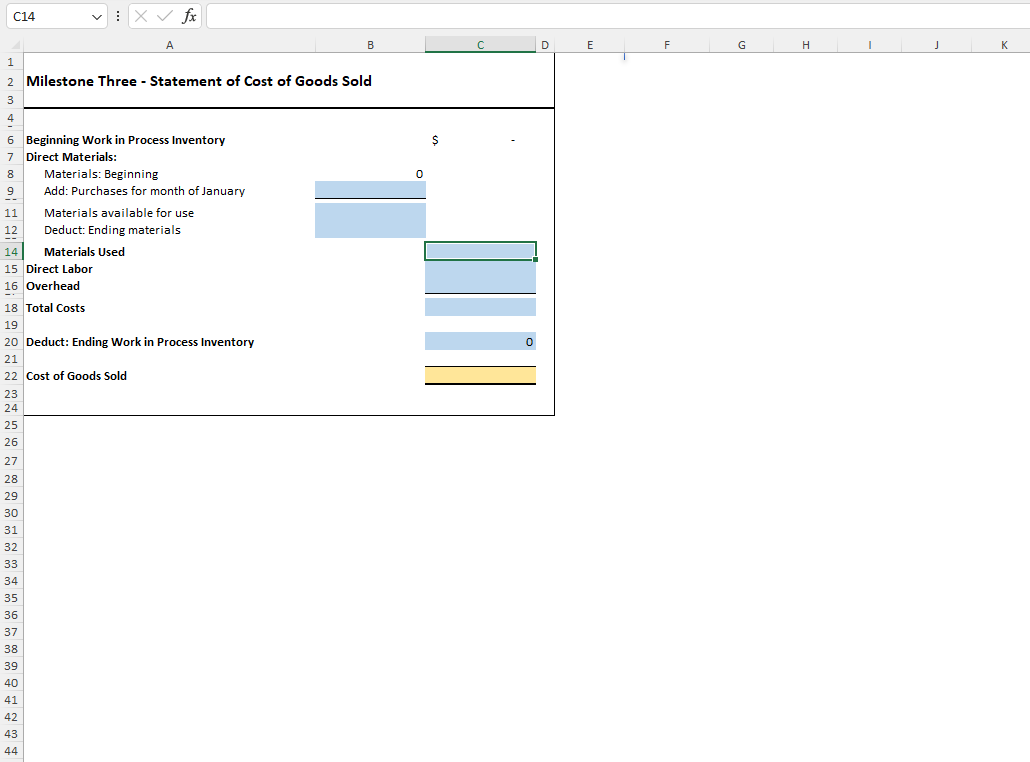Viewport: 1030px width, 762px height.
Task: Click the 'Direct Materials:' label cell
Action: 72,157
